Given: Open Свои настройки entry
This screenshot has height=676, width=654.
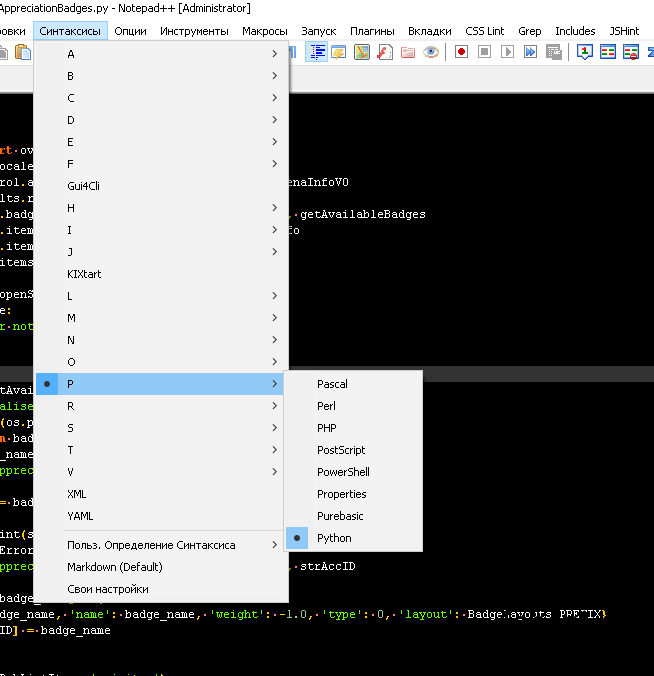Looking at the screenshot, I should (x=160, y=589).
